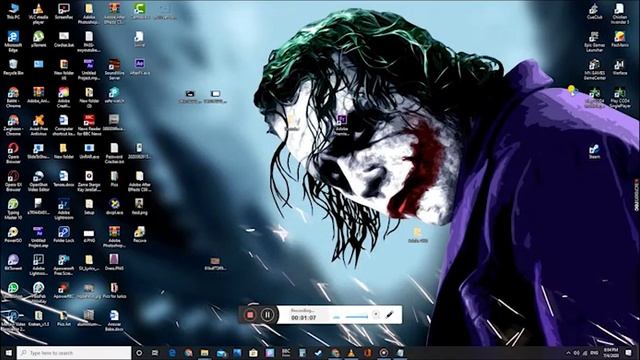The image size is (640, 360).
Task: Launch Typing Master 10 shortcut
Action: (x=13, y=209)
